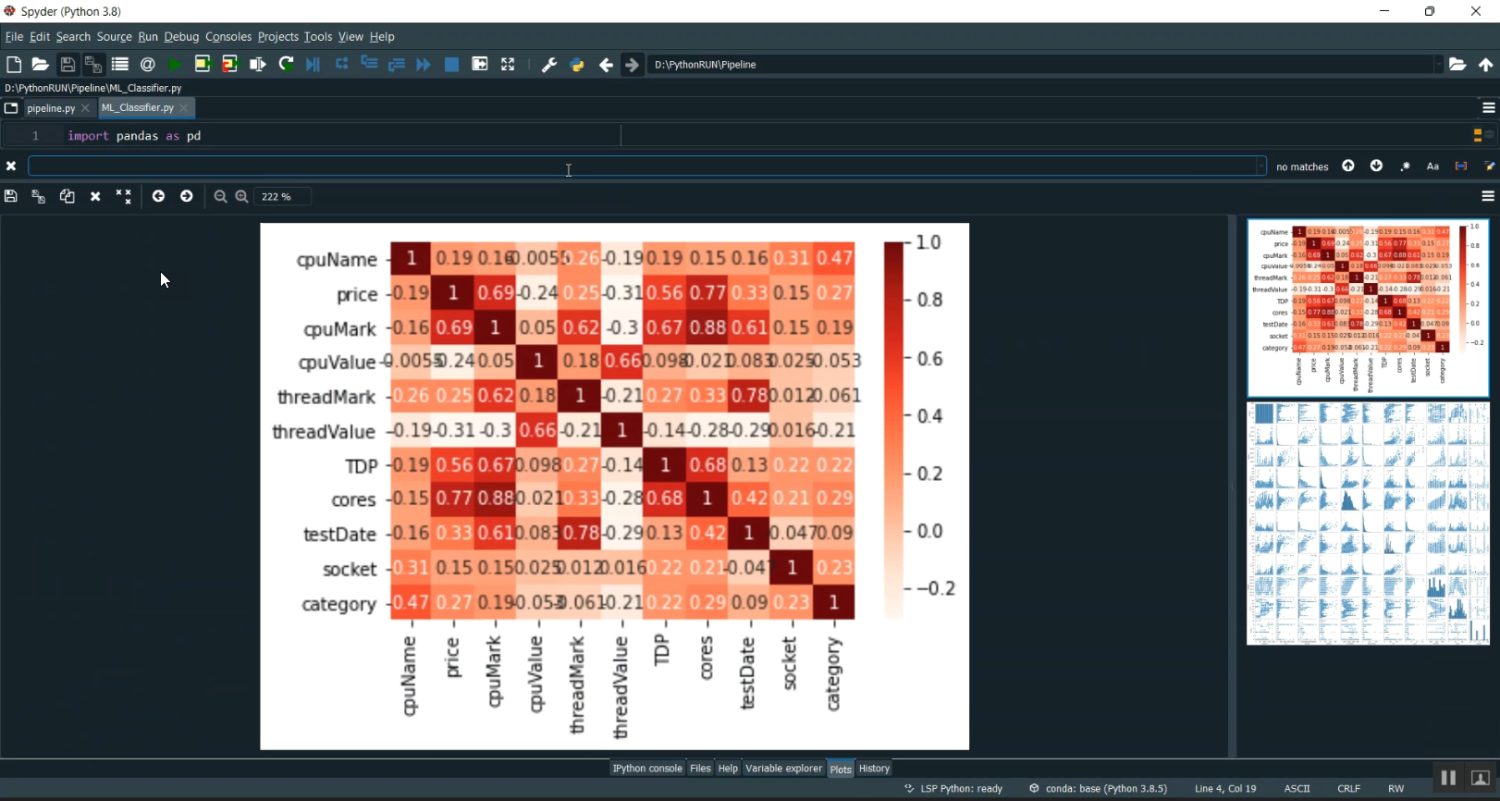Open the Variable Explorer pane
The width and height of the screenshot is (1500, 801).
[784, 768]
